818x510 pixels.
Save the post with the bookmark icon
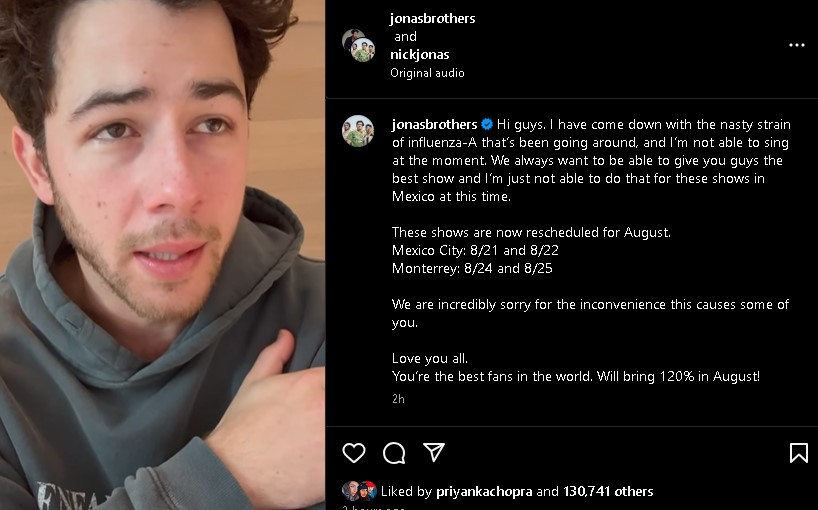coord(799,453)
